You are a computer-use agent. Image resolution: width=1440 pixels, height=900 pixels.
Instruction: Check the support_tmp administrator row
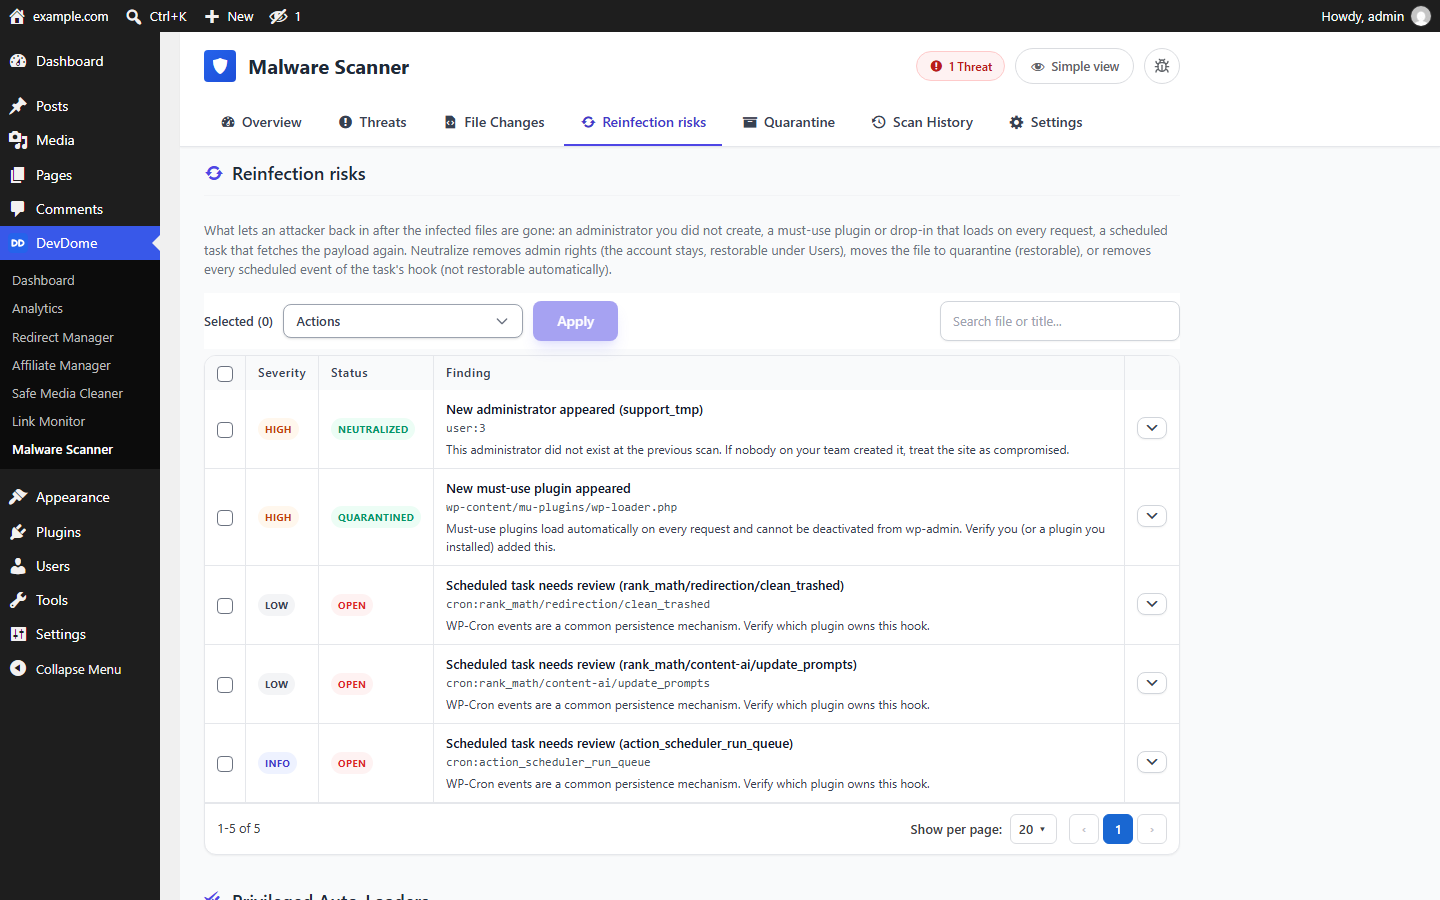(x=225, y=430)
